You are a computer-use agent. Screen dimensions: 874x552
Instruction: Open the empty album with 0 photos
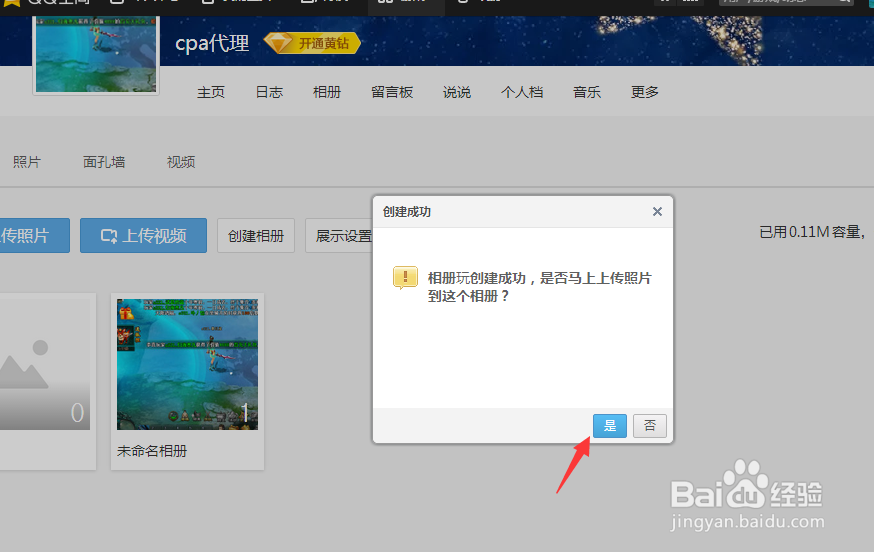pos(45,364)
